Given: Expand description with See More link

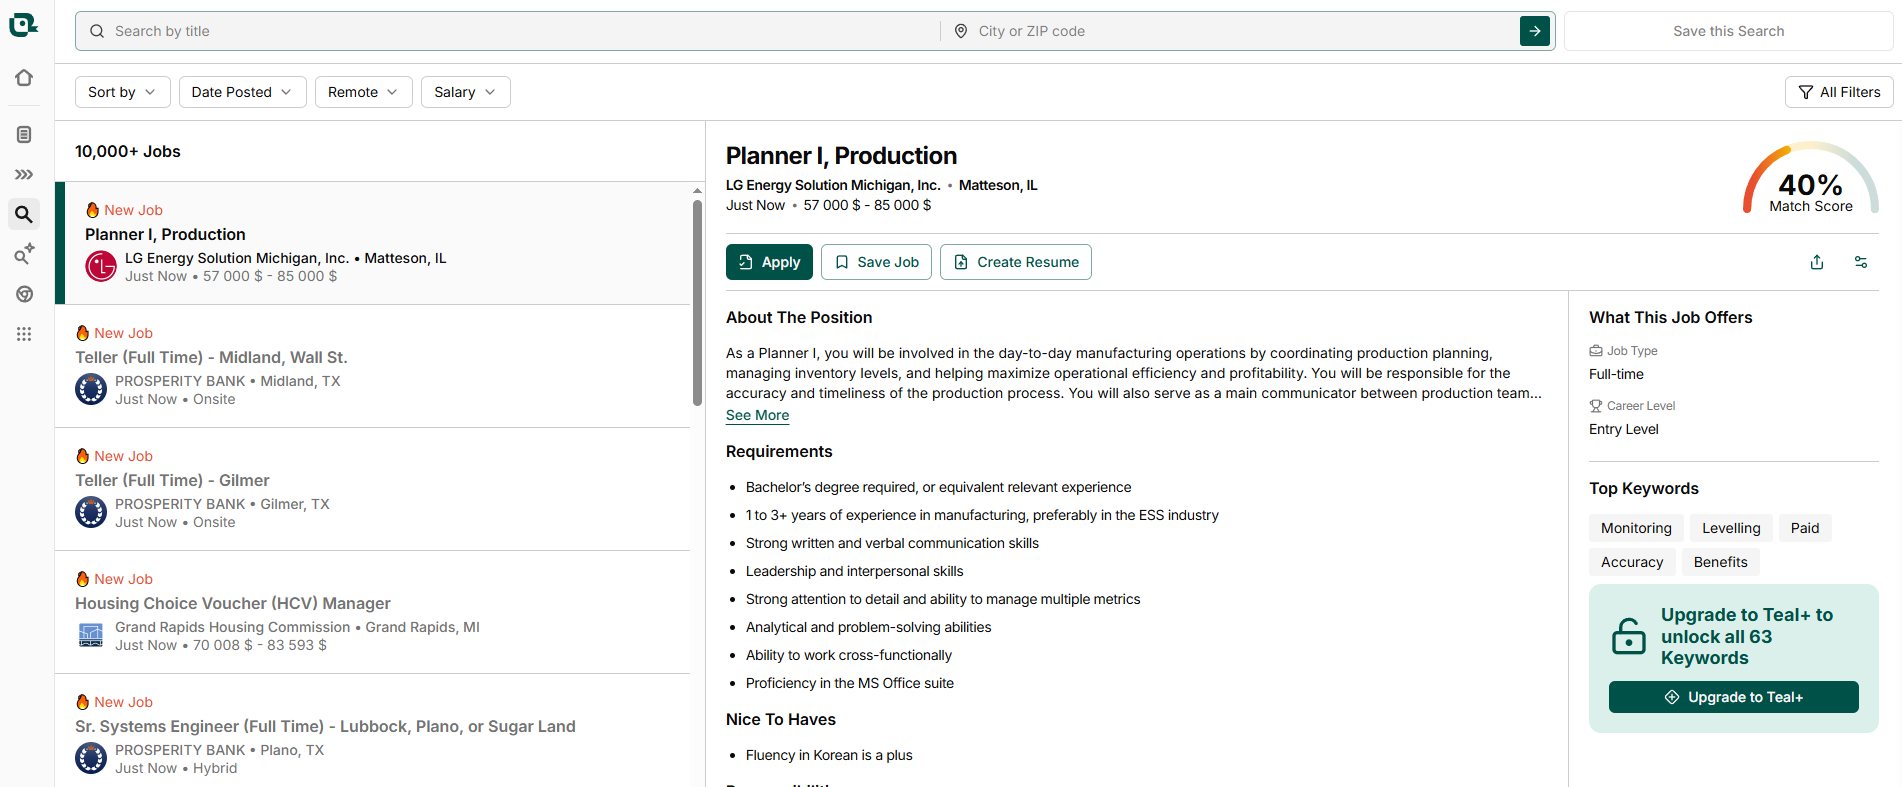Looking at the screenshot, I should [x=757, y=415].
